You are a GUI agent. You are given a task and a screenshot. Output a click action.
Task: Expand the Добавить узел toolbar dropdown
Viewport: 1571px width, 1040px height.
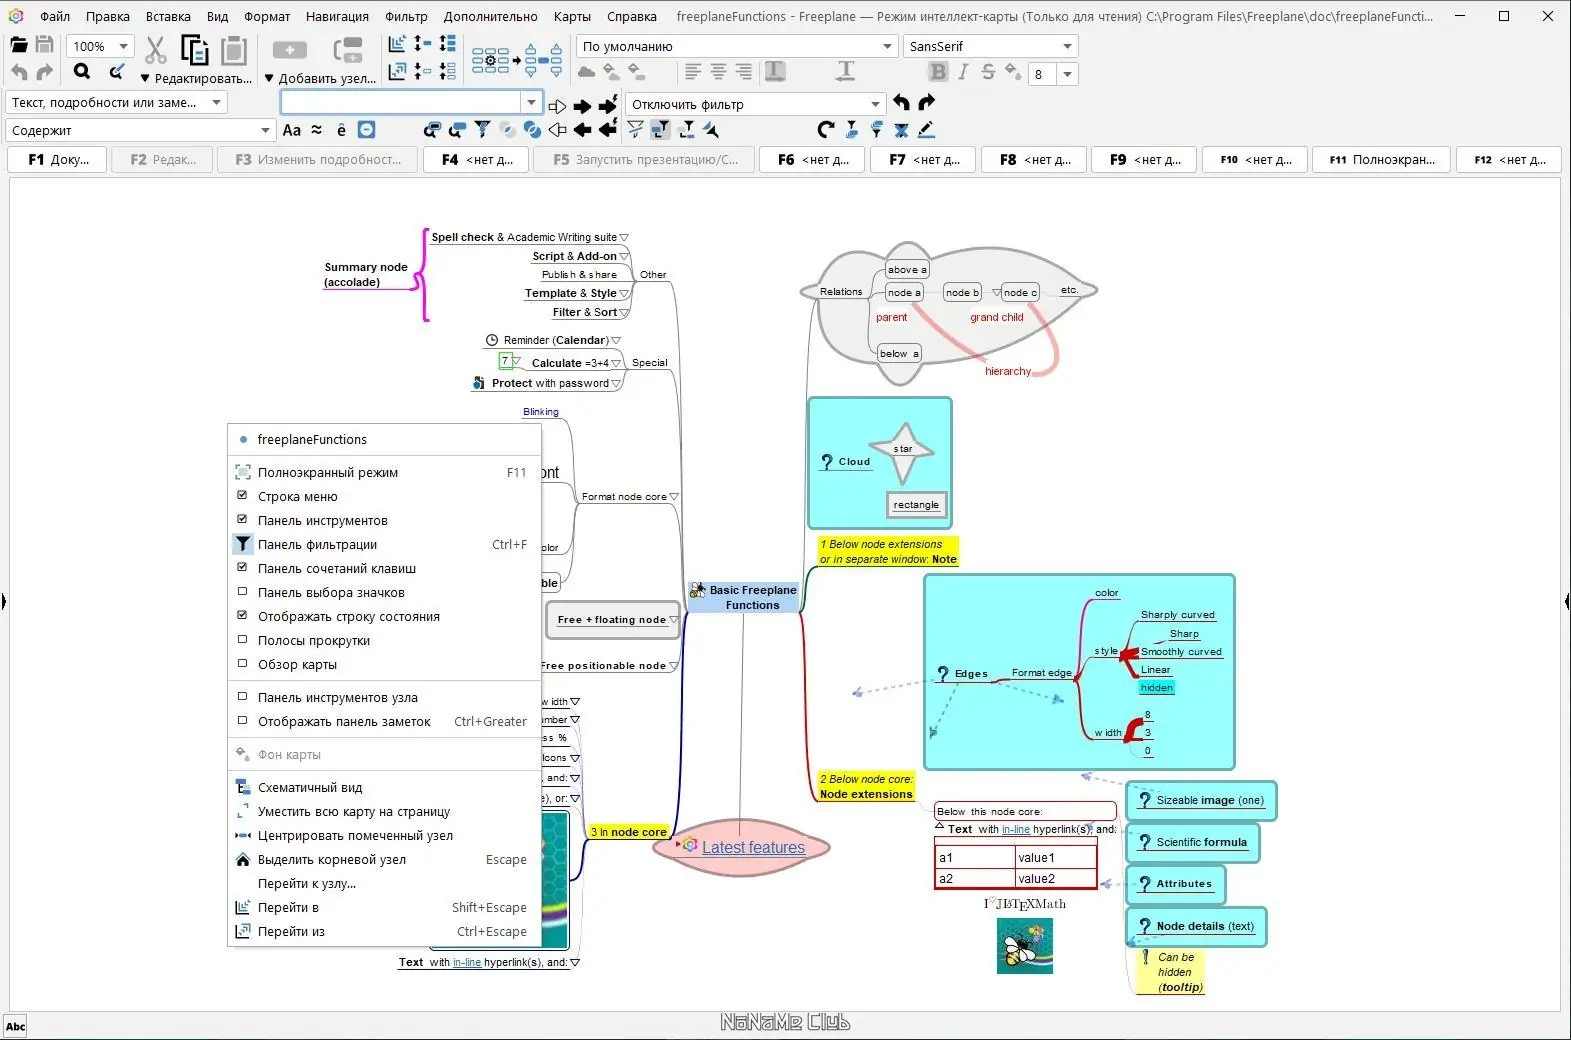point(320,78)
